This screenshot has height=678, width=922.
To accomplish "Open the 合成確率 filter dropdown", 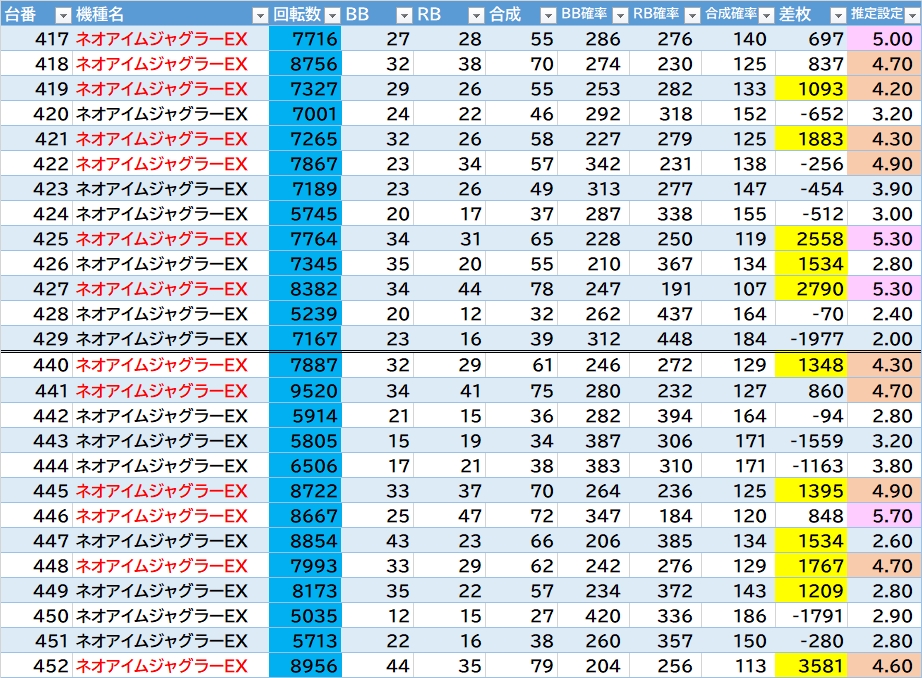I will pyautogui.click(x=764, y=15).
